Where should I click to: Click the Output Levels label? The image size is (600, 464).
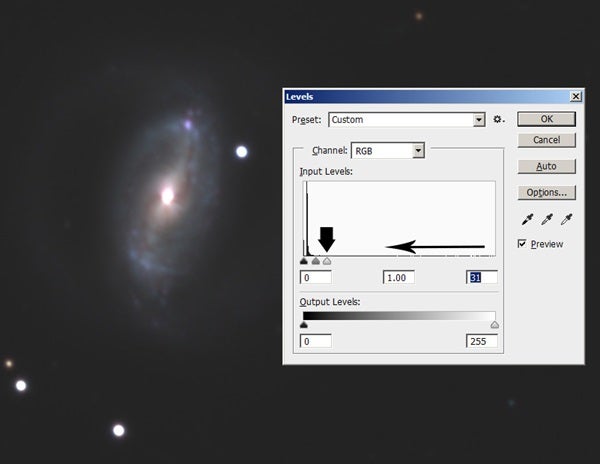coord(330,302)
